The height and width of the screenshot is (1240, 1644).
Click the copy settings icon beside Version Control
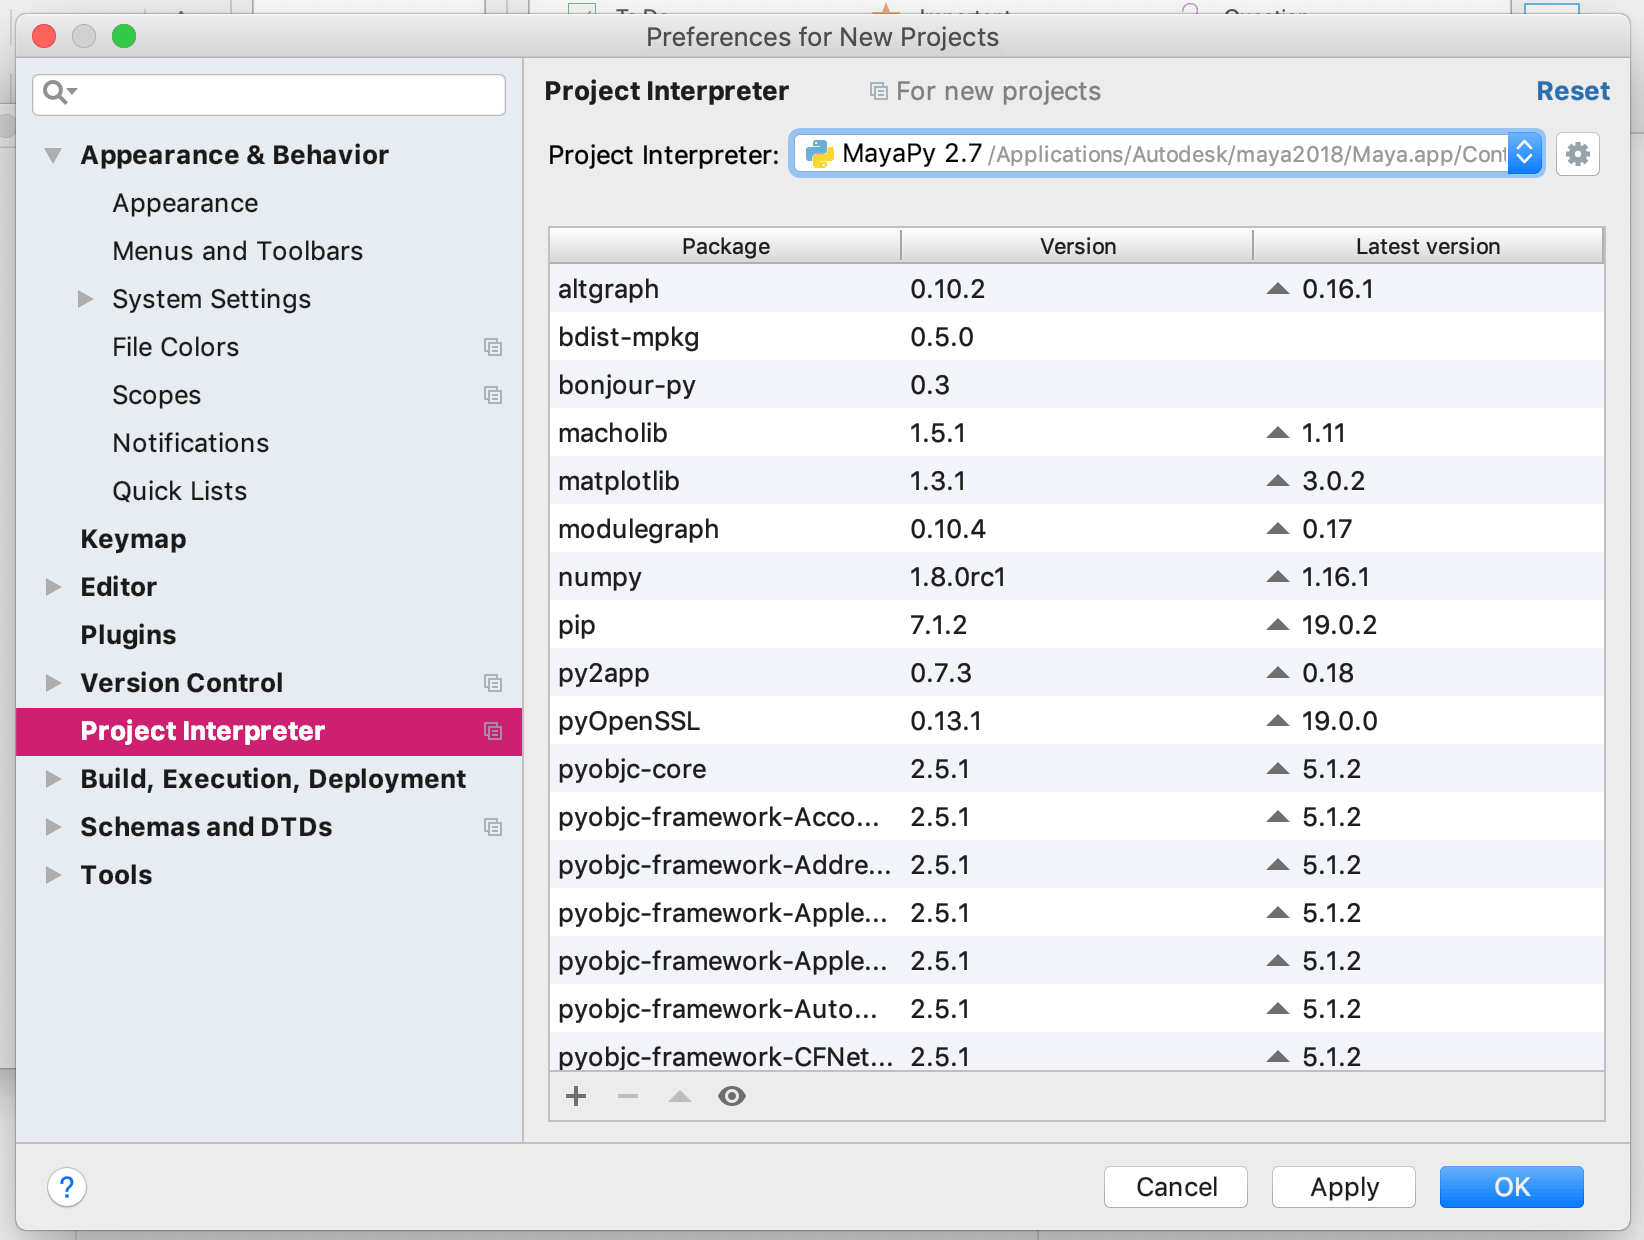(x=492, y=684)
